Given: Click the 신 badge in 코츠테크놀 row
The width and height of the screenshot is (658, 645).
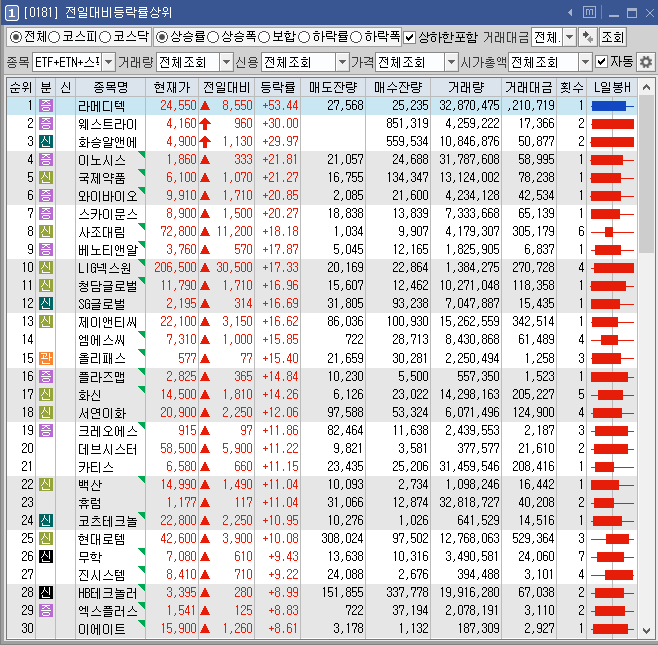Looking at the screenshot, I should (46, 520).
